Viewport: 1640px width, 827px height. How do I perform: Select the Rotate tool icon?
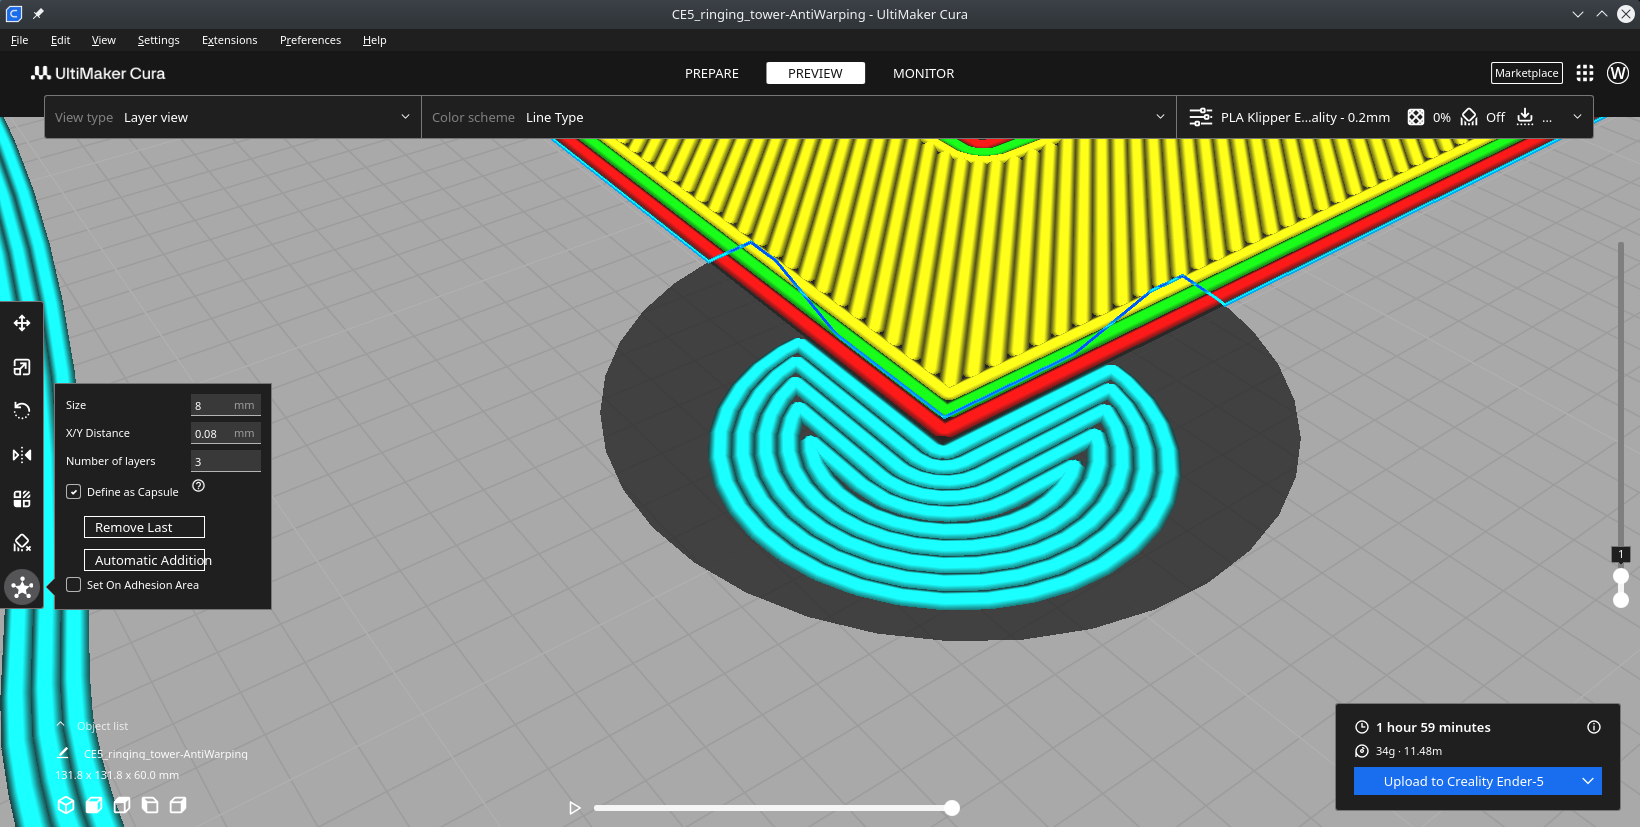click(22, 411)
